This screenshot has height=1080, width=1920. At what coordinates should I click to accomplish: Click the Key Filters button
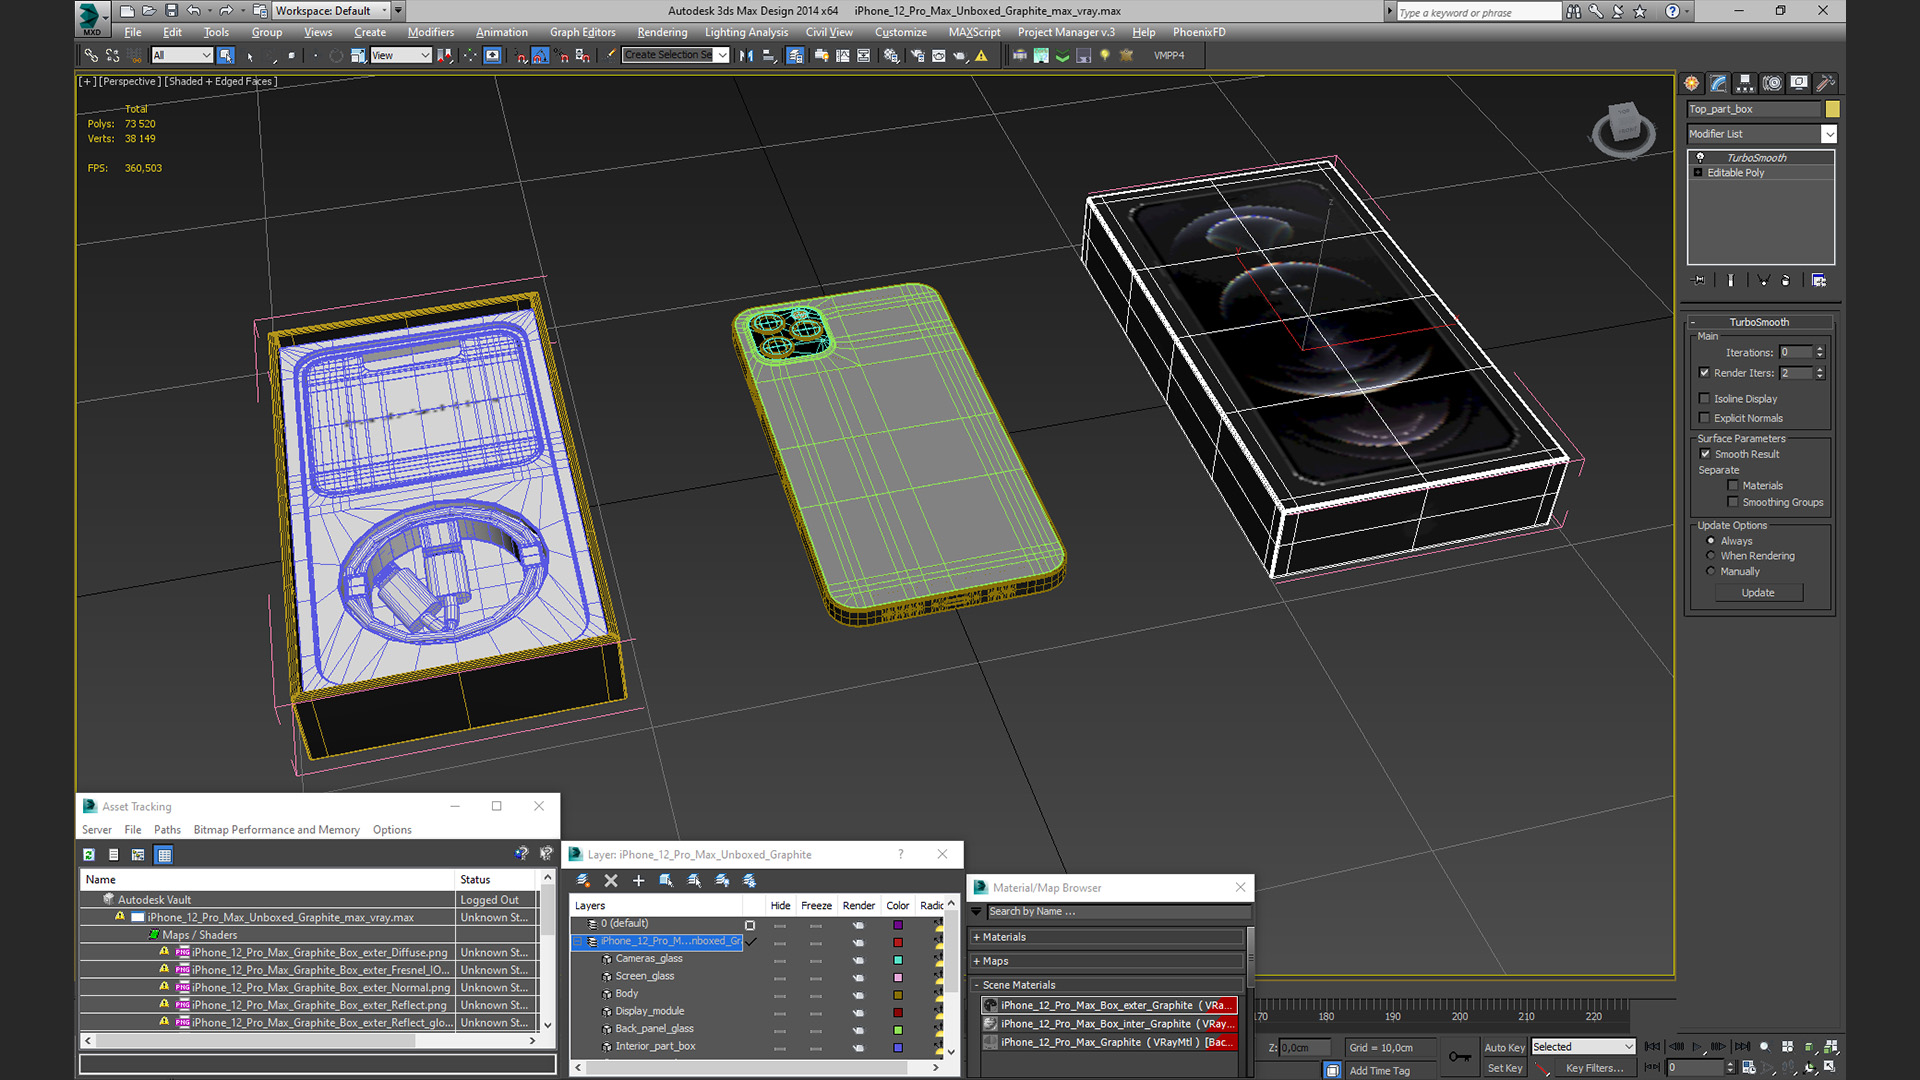(1594, 1068)
